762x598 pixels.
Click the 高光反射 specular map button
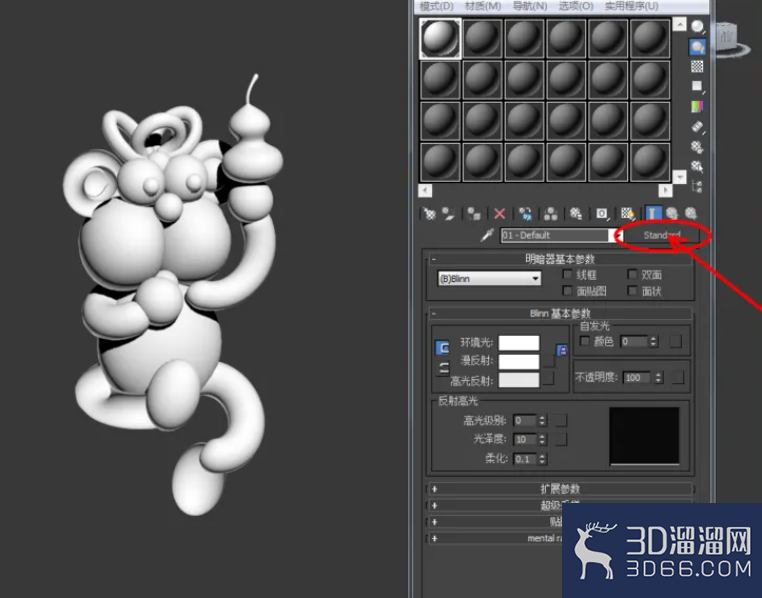click(549, 379)
